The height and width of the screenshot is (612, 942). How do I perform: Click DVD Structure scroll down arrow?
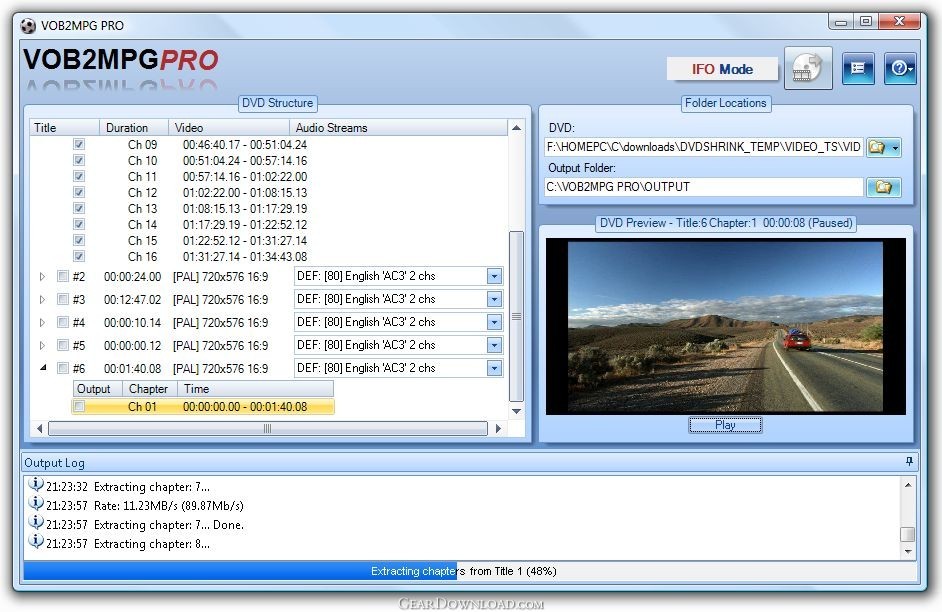tap(516, 411)
